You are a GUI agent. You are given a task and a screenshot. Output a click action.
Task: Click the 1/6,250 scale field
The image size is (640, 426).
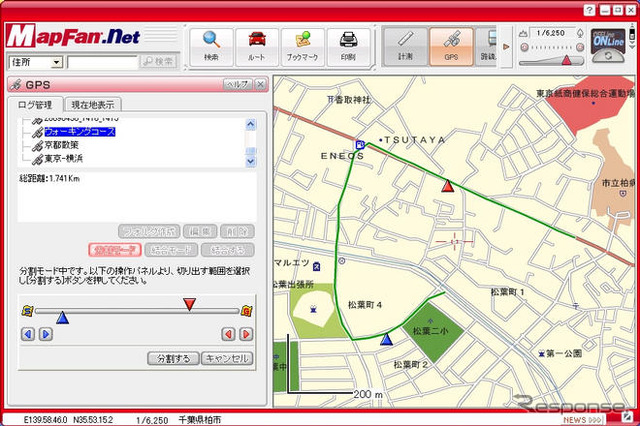point(551,33)
